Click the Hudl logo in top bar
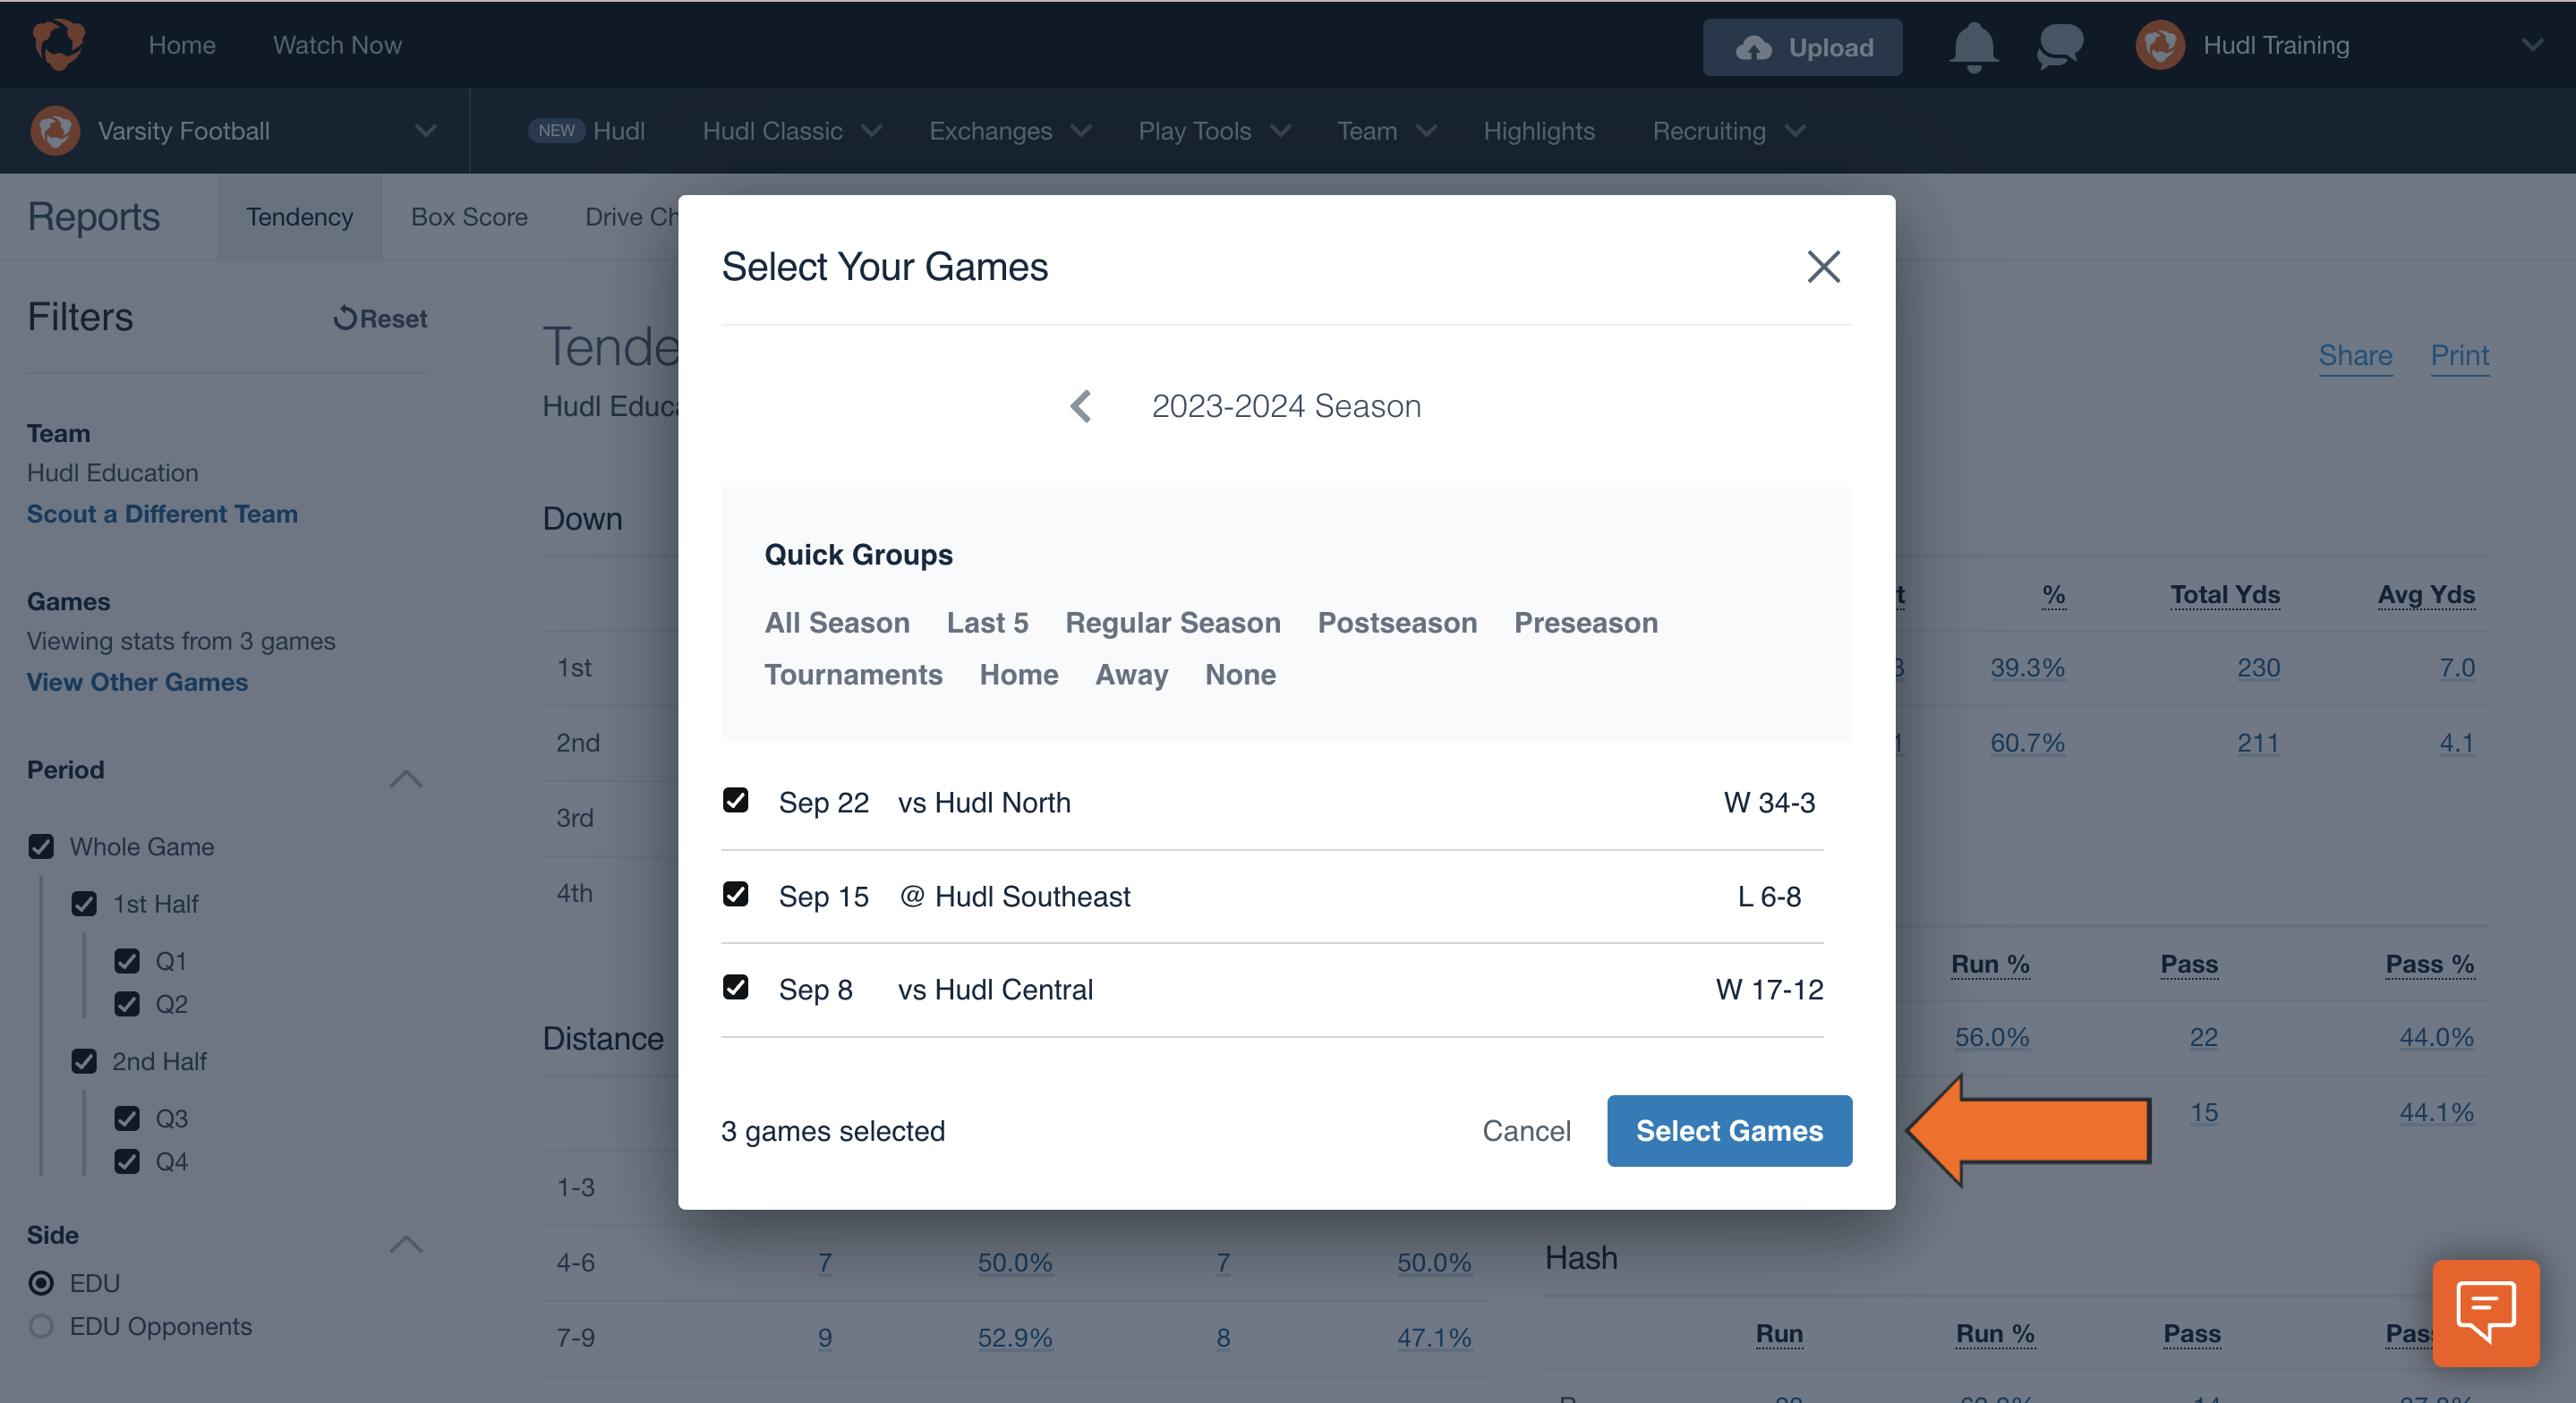The width and height of the screenshot is (2576, 1403). point(58,45)
